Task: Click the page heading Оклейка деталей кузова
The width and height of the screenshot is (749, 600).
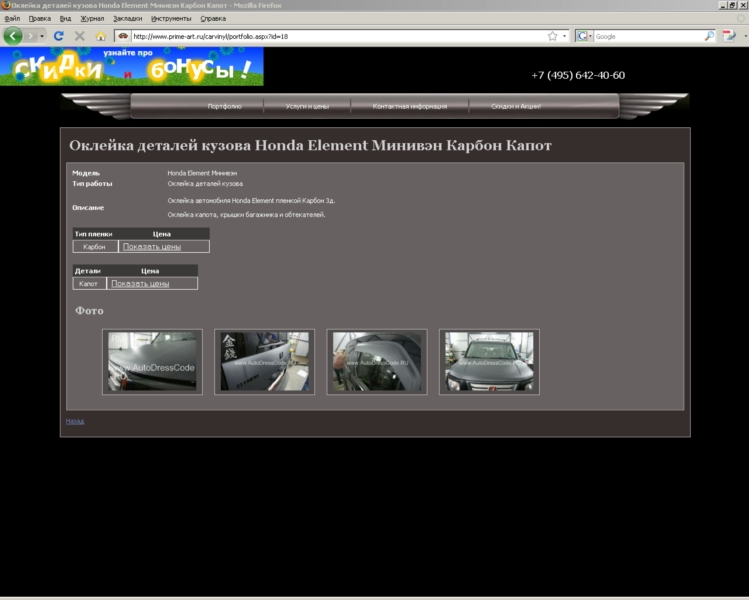Action: [x=310, y=145]
